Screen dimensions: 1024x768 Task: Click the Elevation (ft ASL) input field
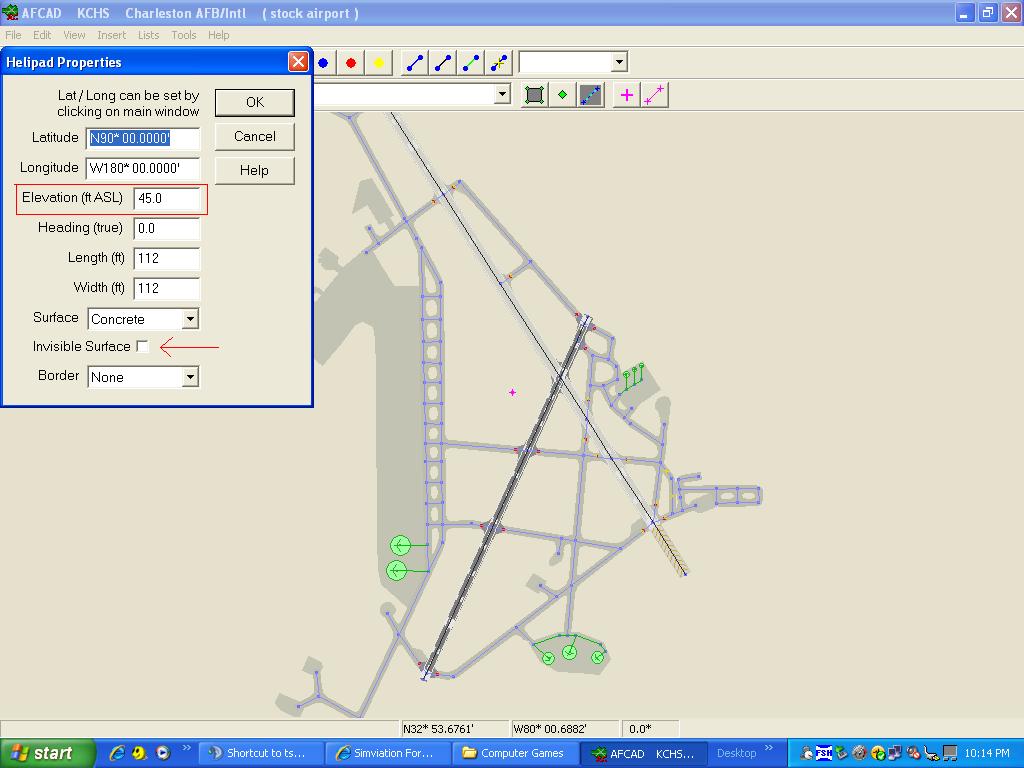(x=166, y=198)
